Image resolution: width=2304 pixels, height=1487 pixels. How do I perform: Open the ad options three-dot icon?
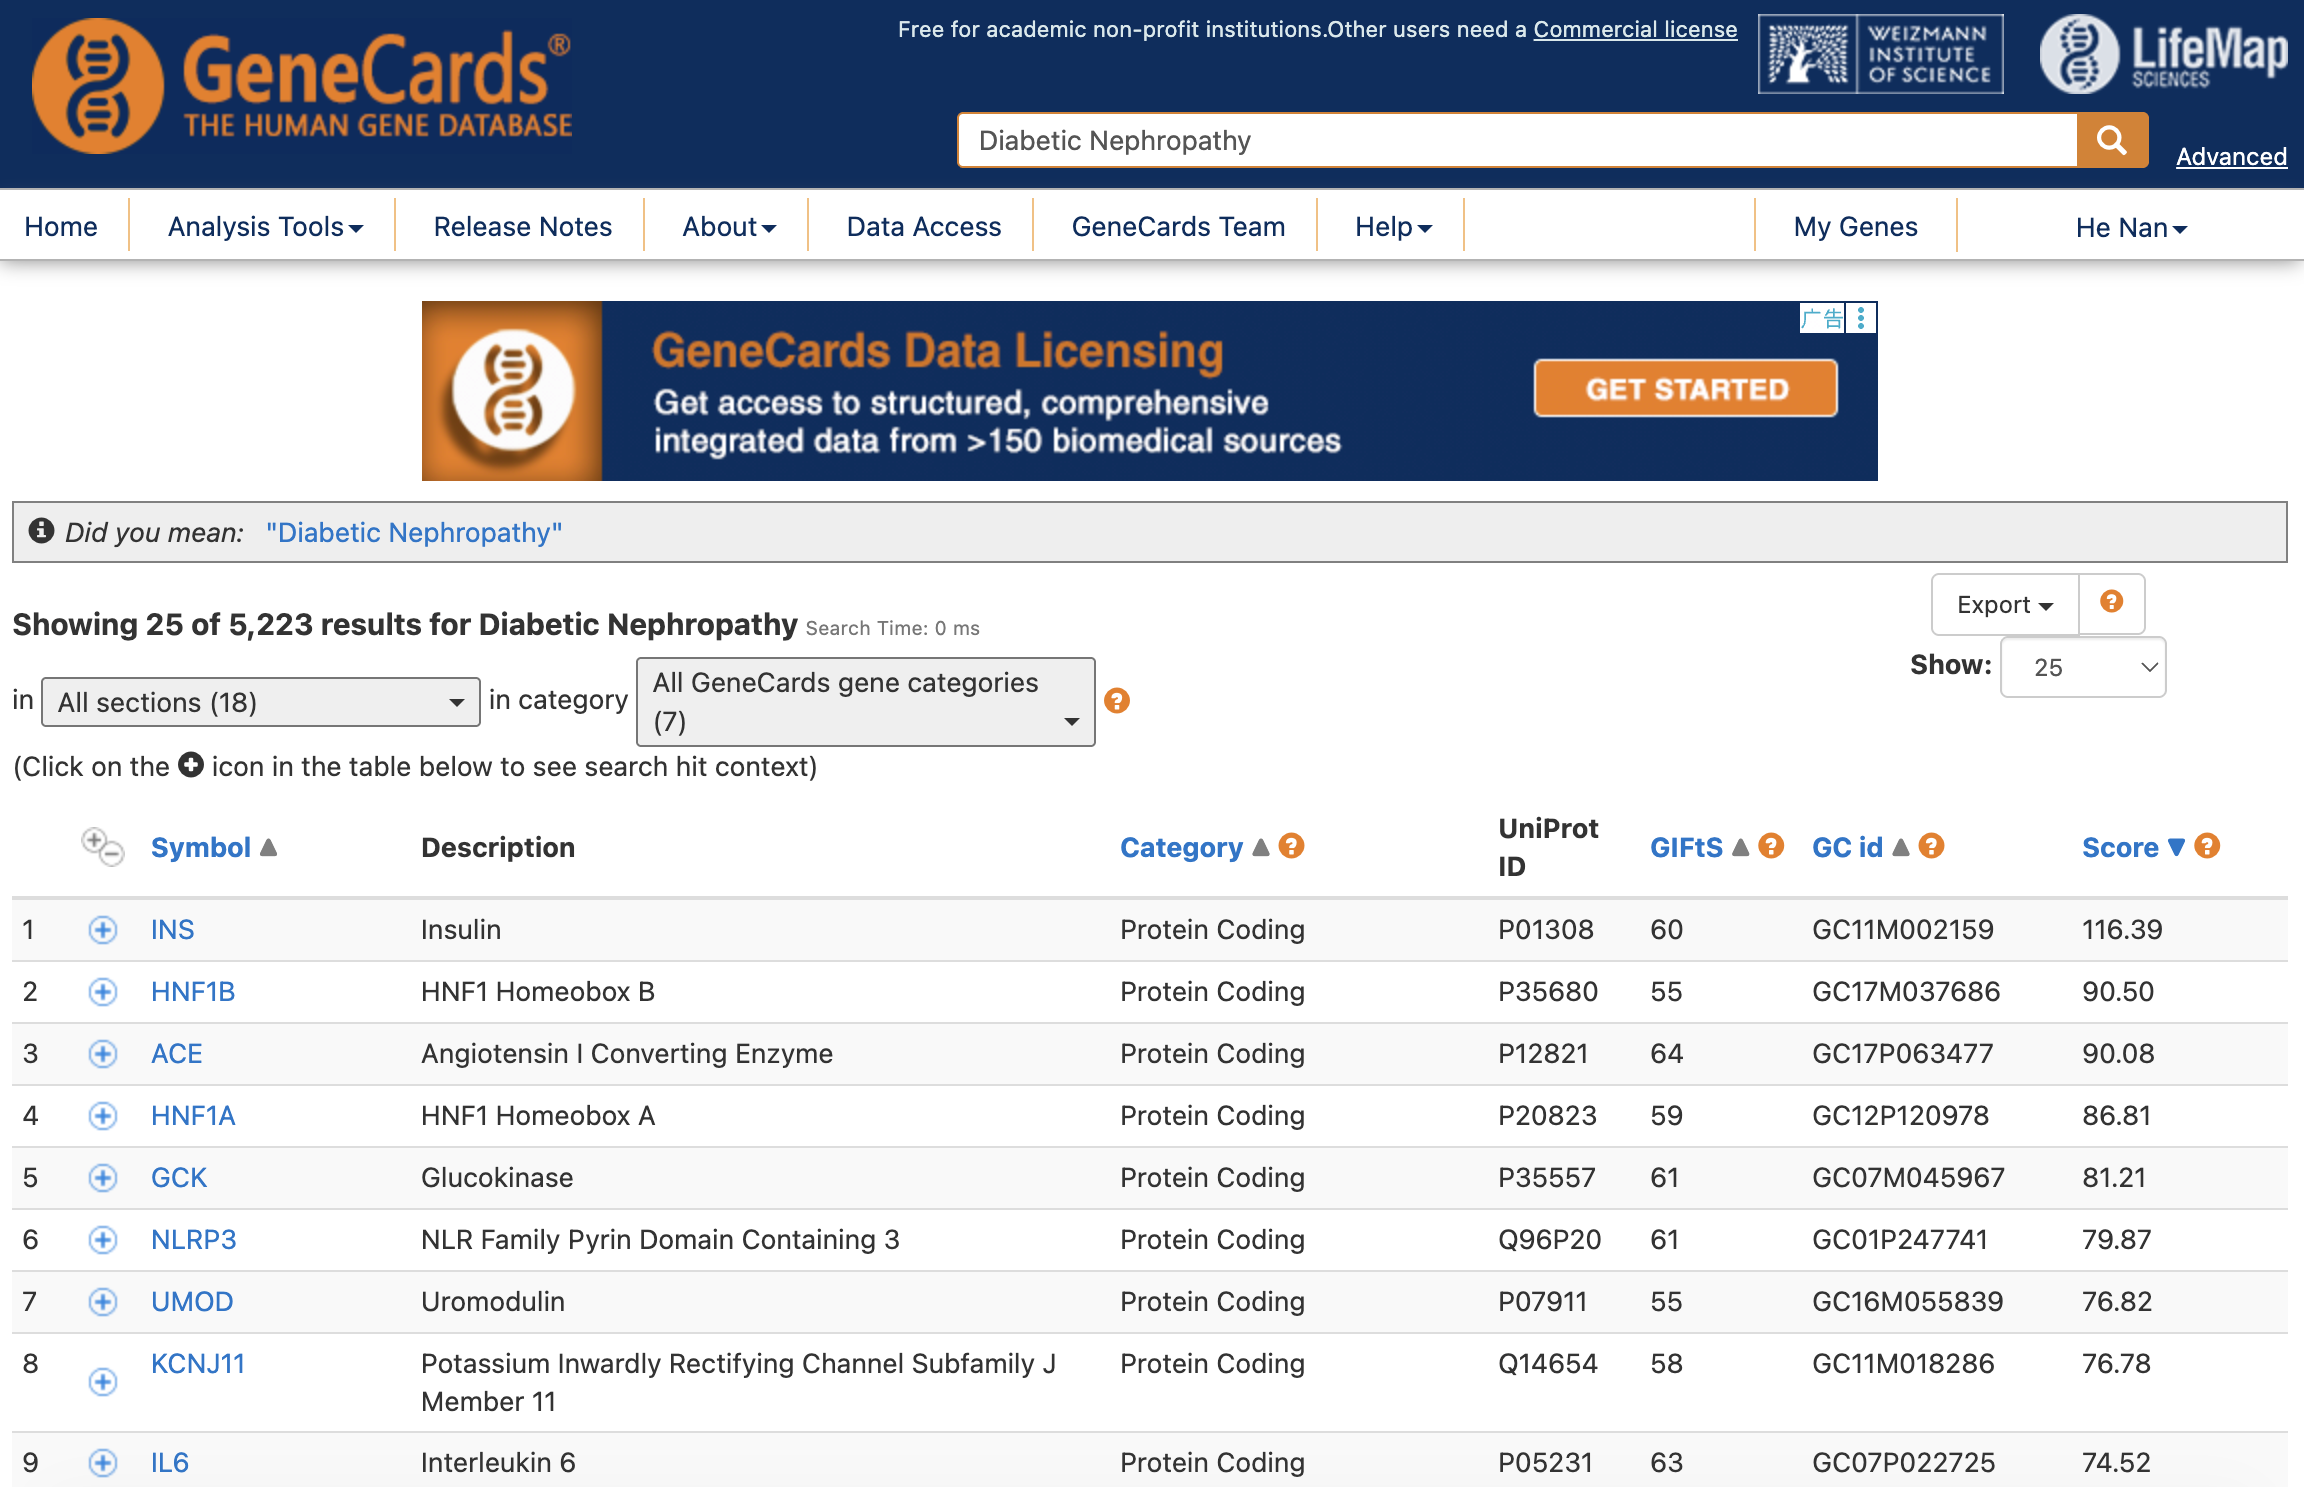[x=1860, y=318]
